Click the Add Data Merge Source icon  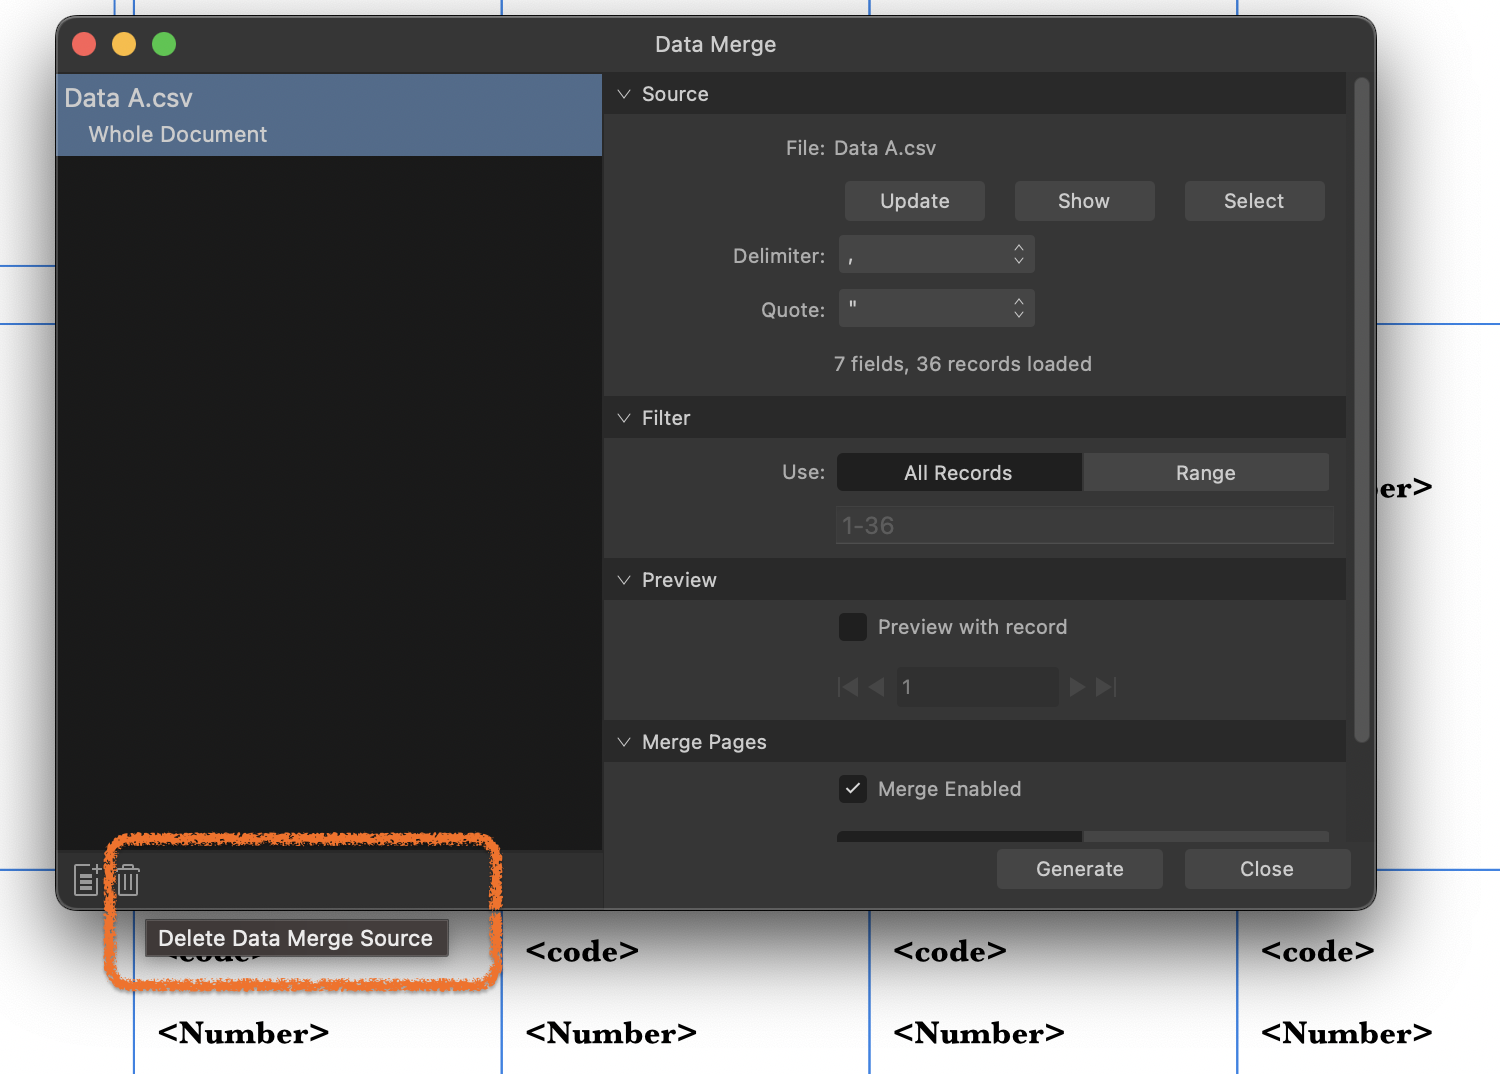click(x=87, y=880)
